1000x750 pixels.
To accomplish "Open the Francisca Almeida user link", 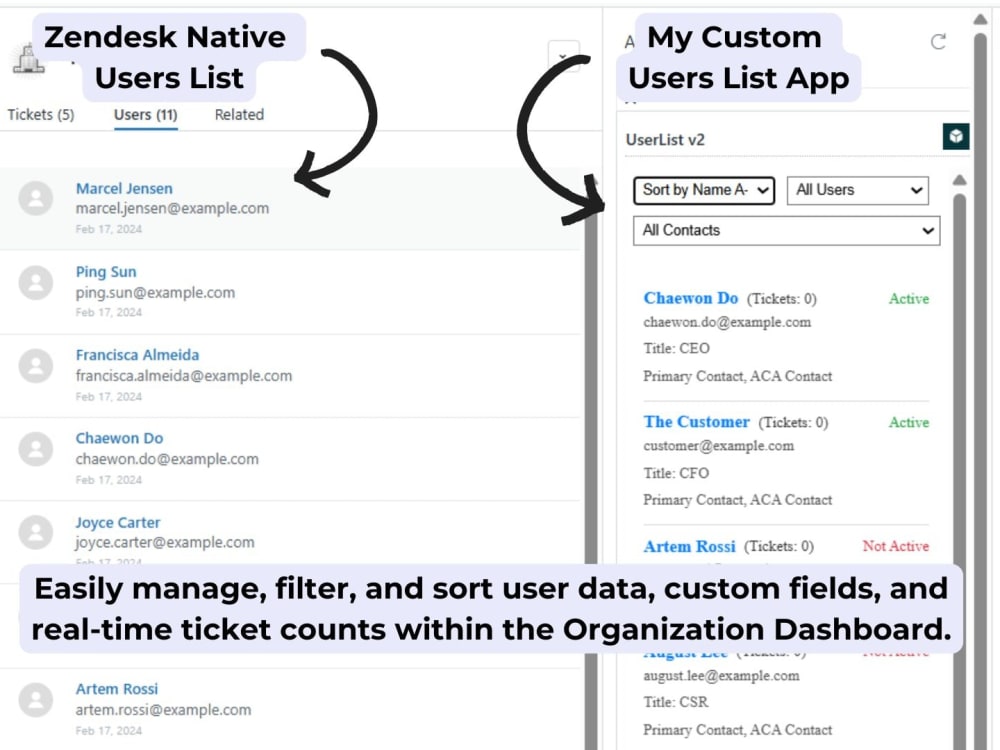I will (x=137, y=355).
